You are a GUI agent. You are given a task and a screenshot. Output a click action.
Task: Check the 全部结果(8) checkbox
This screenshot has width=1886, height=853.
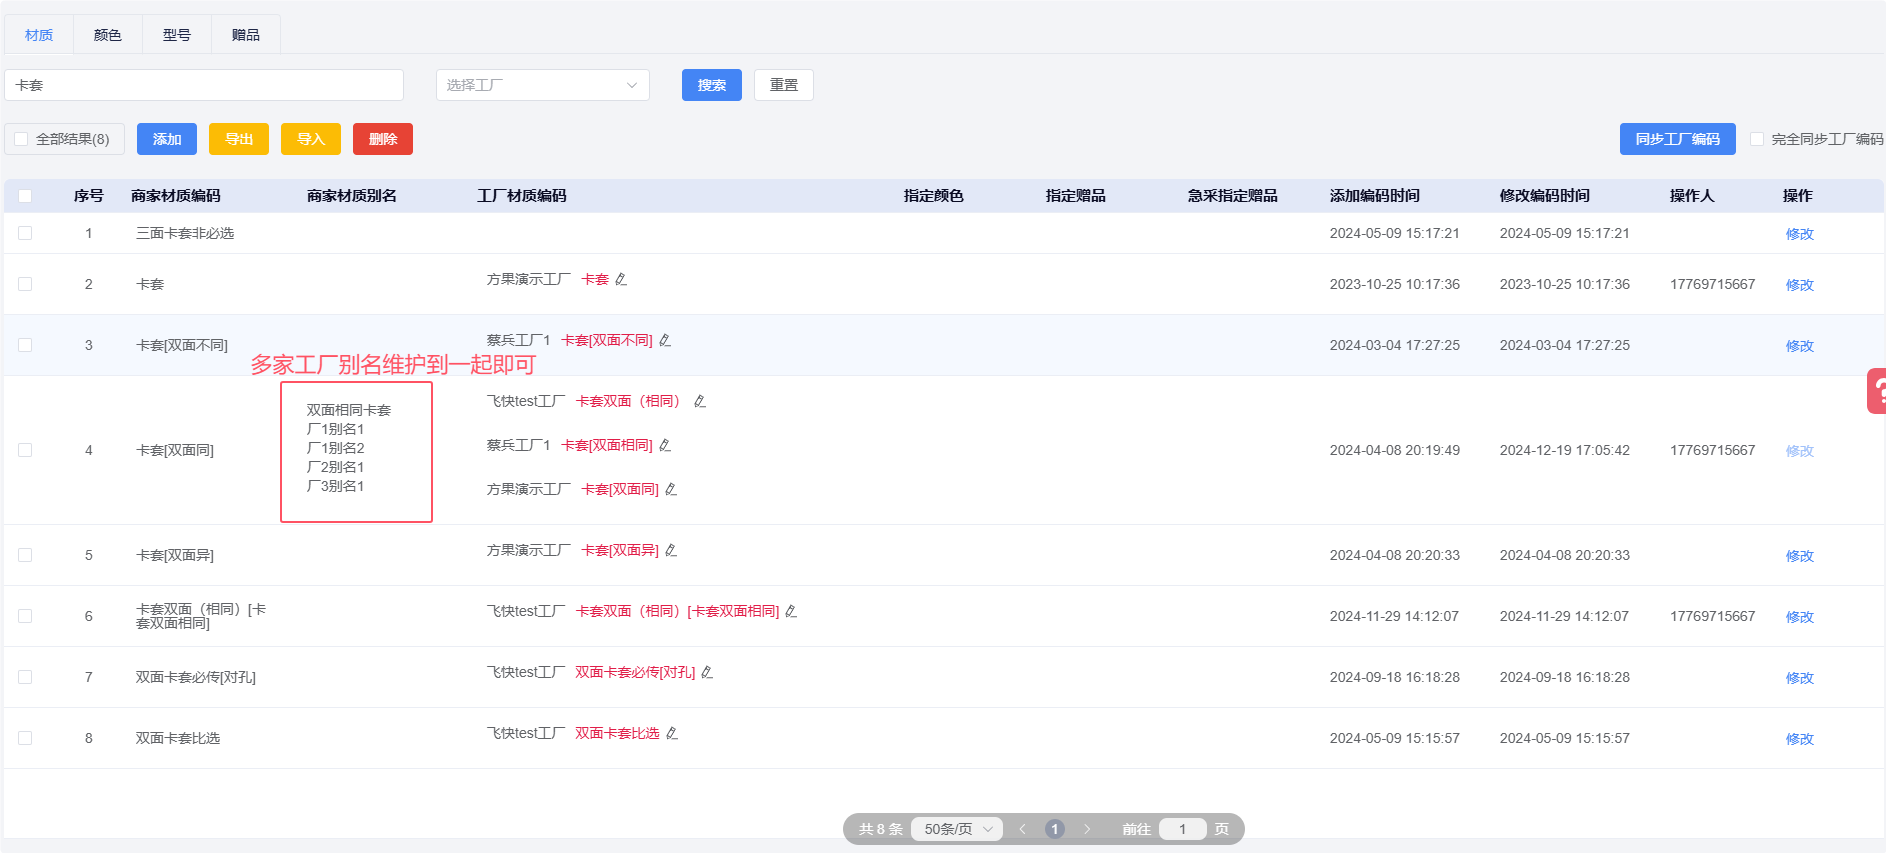22,139
